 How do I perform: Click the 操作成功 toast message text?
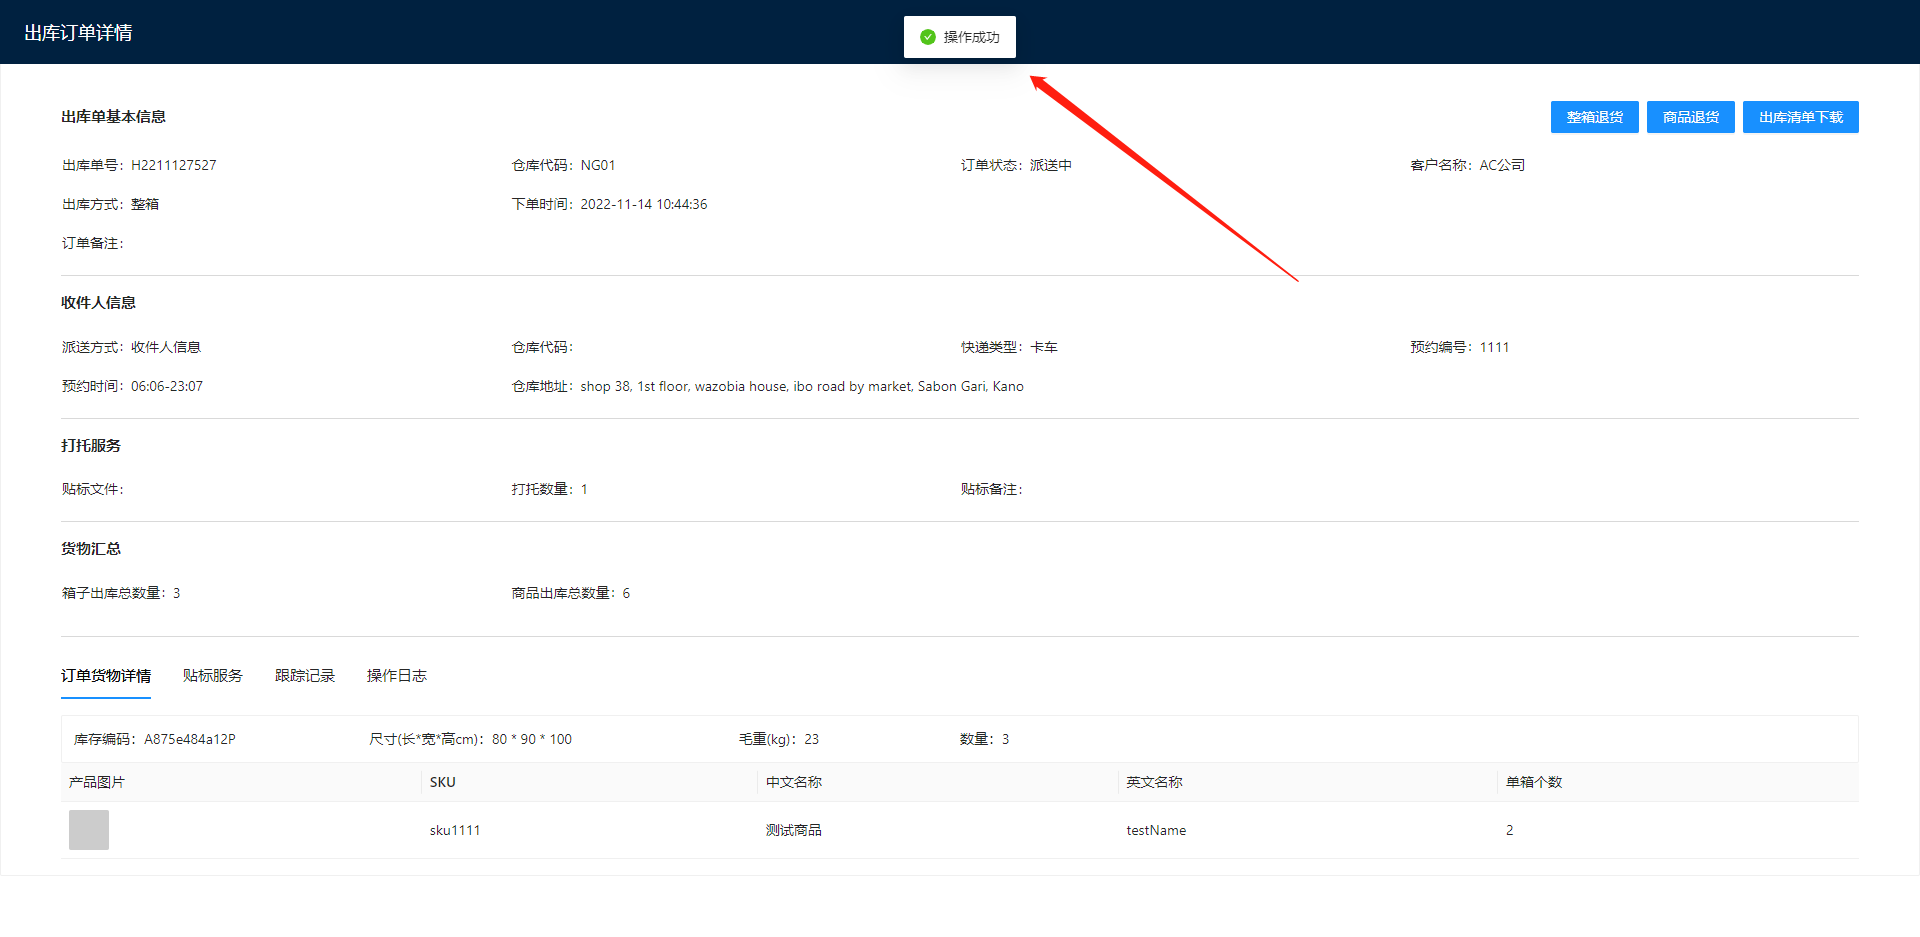pyautogui.click(x=971, y=37)
